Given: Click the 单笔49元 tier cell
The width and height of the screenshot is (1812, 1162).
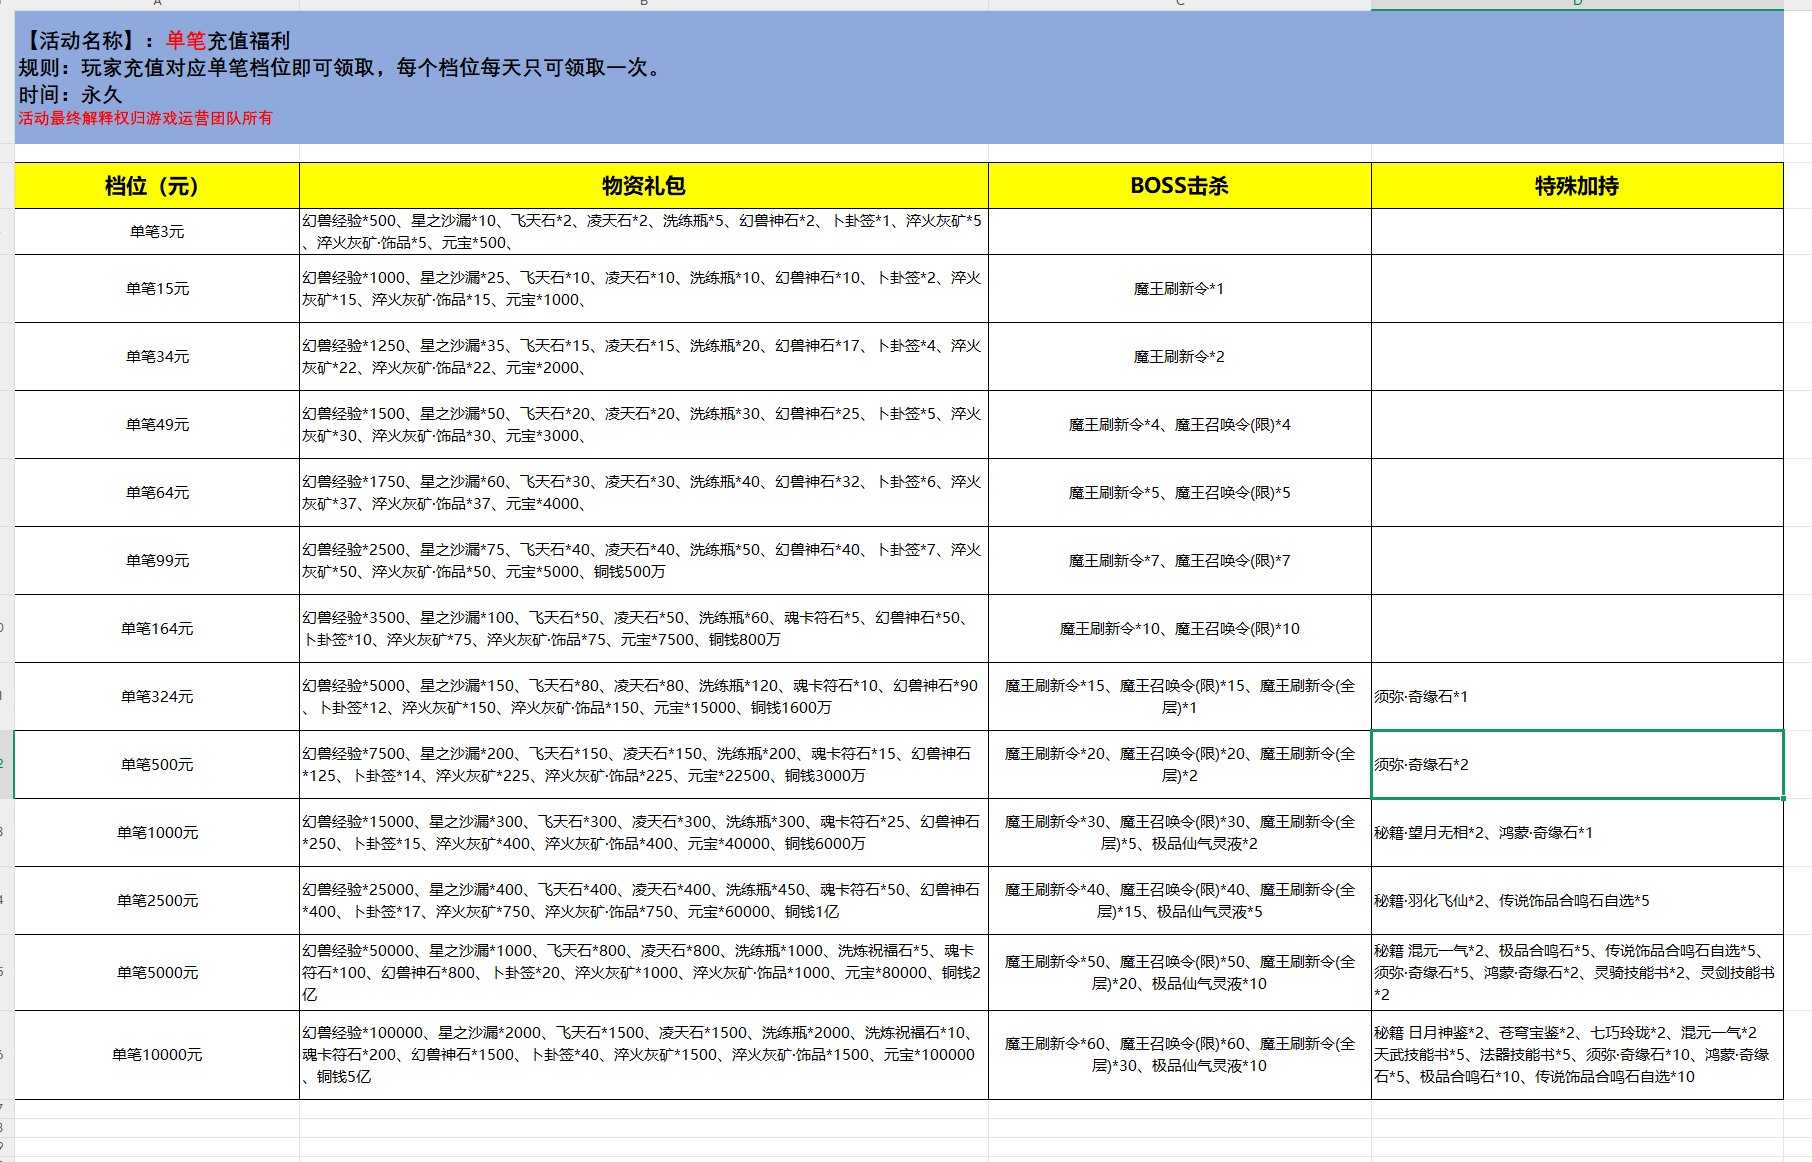Looking at the screenshot, I should click(x=157, y=425).
